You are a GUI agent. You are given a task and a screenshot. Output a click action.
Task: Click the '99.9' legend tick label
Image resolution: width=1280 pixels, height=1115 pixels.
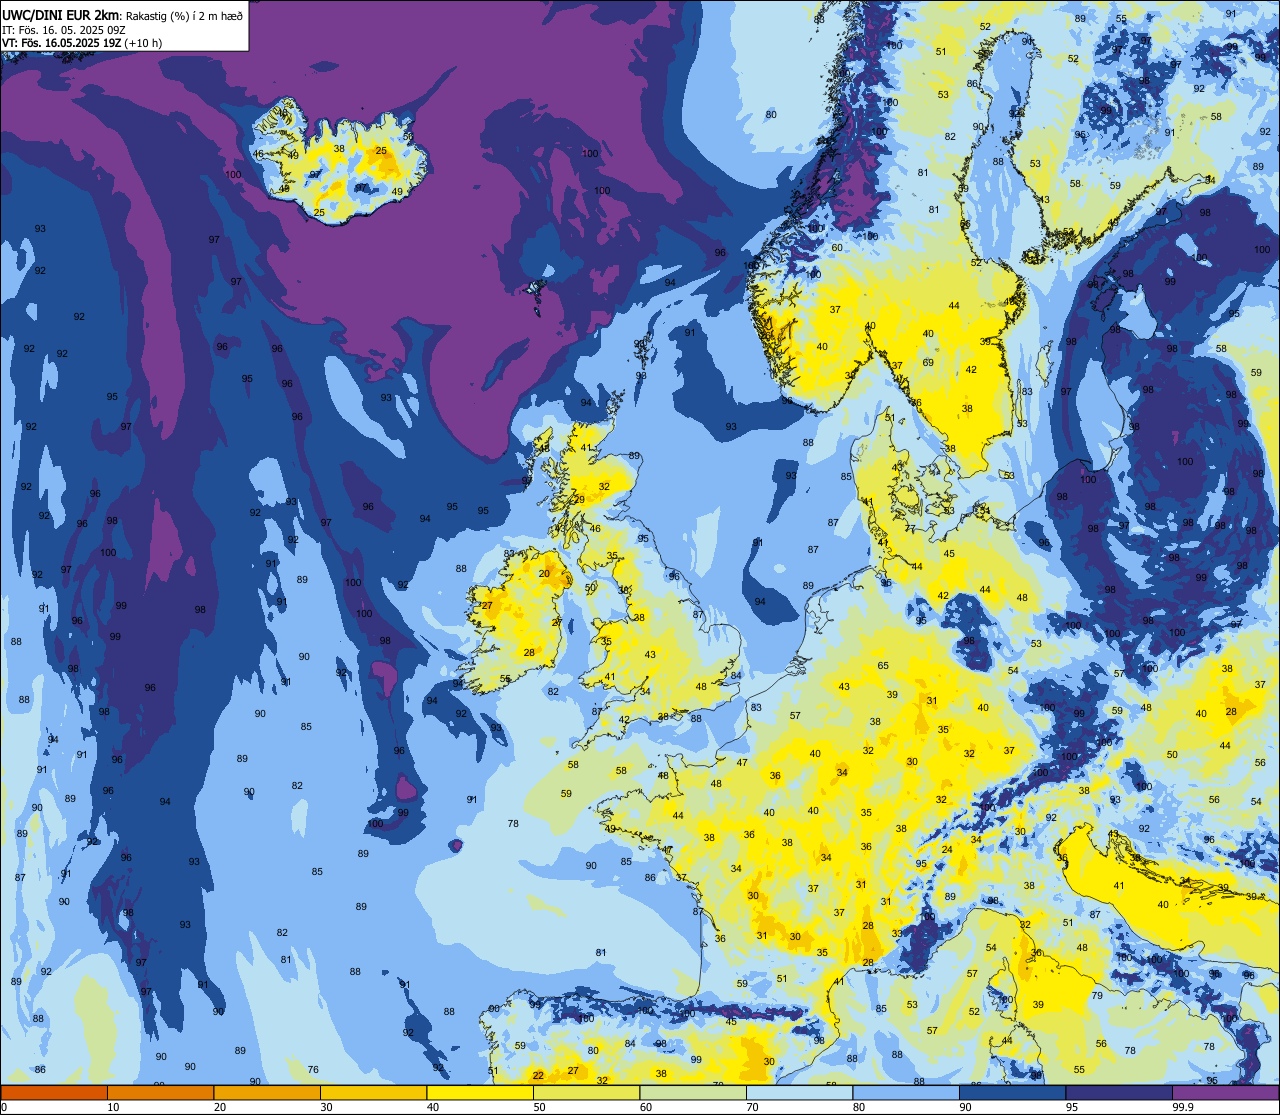1183,1107
